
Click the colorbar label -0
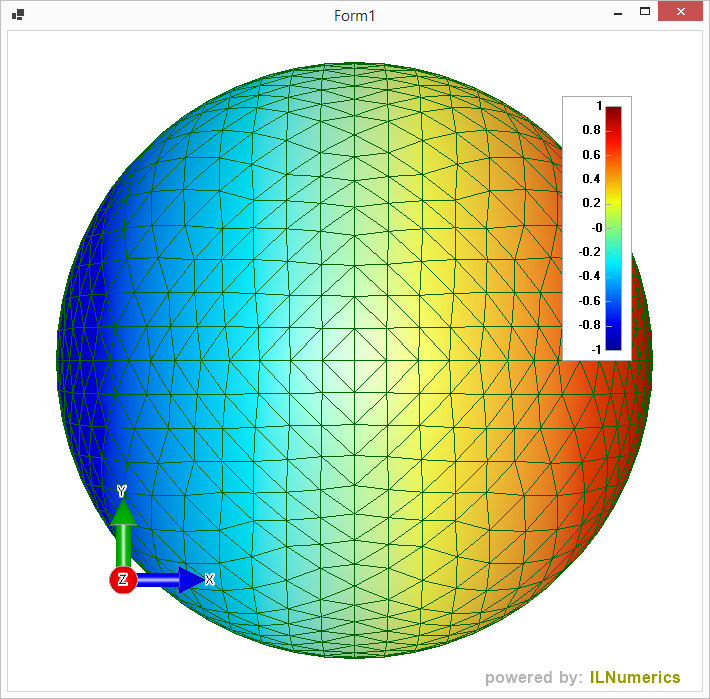[597, 228]
